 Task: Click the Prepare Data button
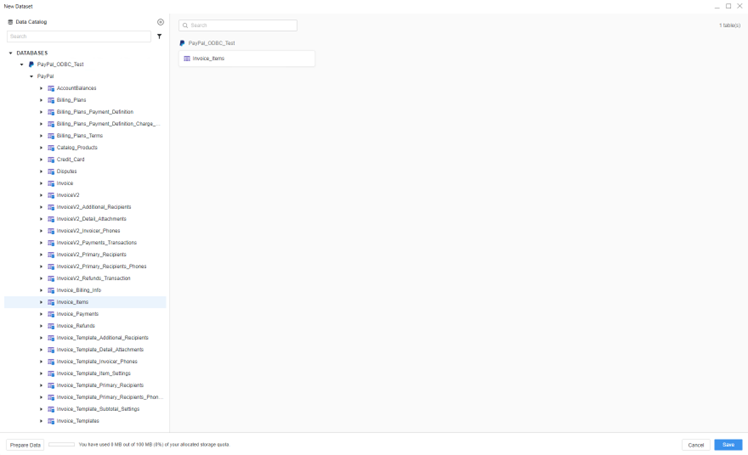point(25,445)
